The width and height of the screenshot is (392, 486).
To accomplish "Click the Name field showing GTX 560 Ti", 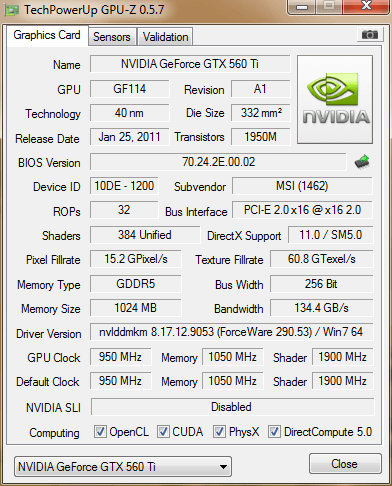I will click(x=190, y=64).
